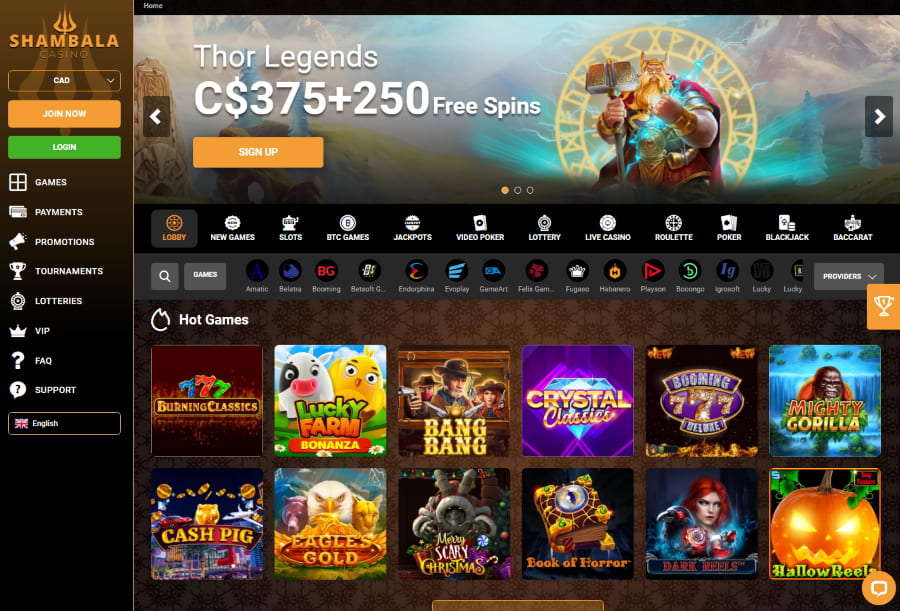
Task: Select the second carousel dot indicator
Action: coord(518,190)
